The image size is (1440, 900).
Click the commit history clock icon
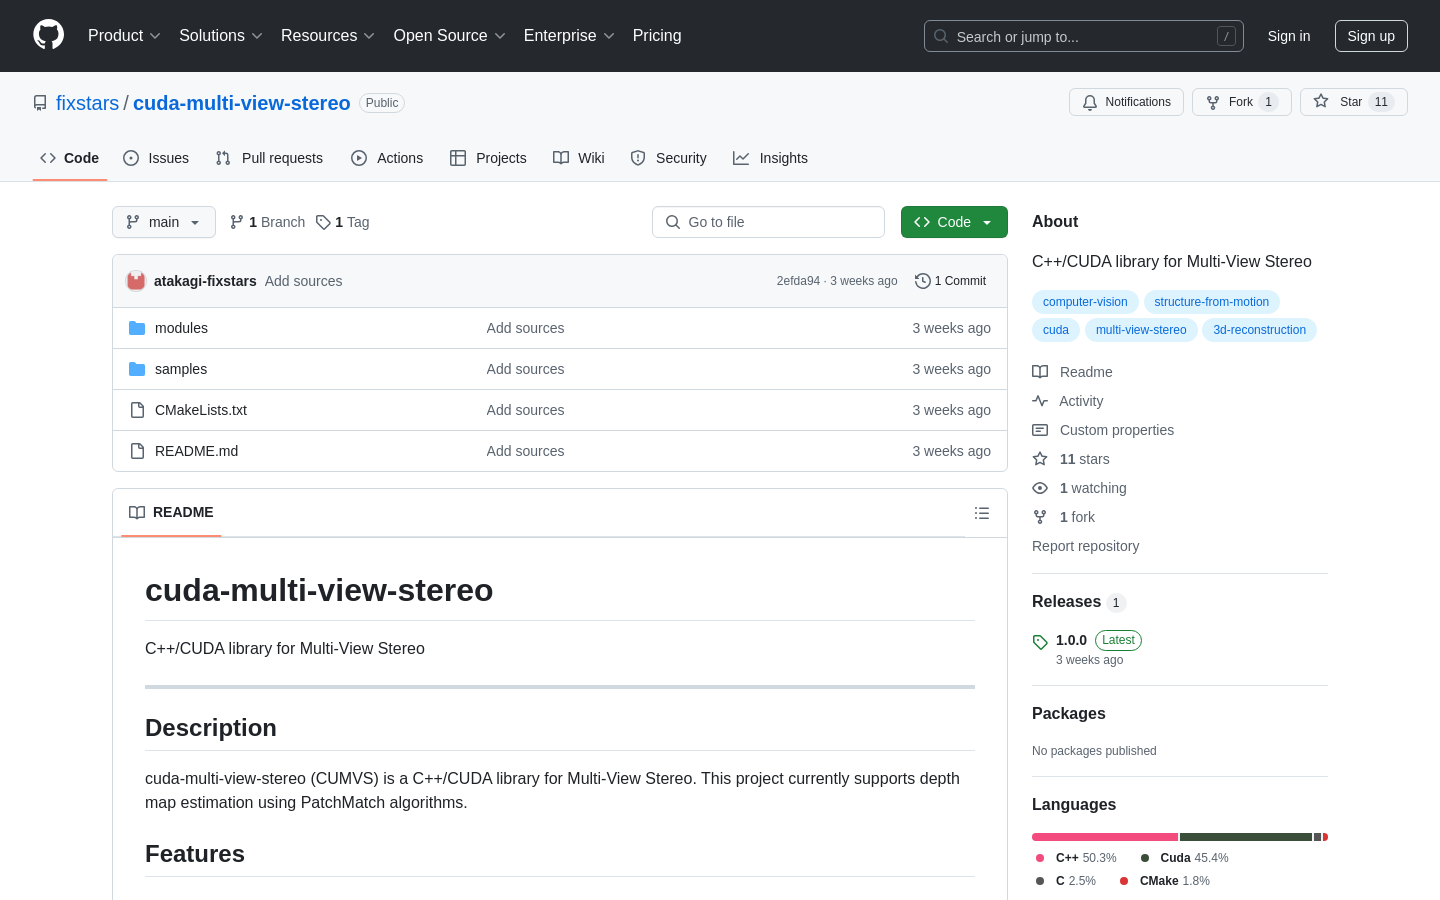pos(922,281)
